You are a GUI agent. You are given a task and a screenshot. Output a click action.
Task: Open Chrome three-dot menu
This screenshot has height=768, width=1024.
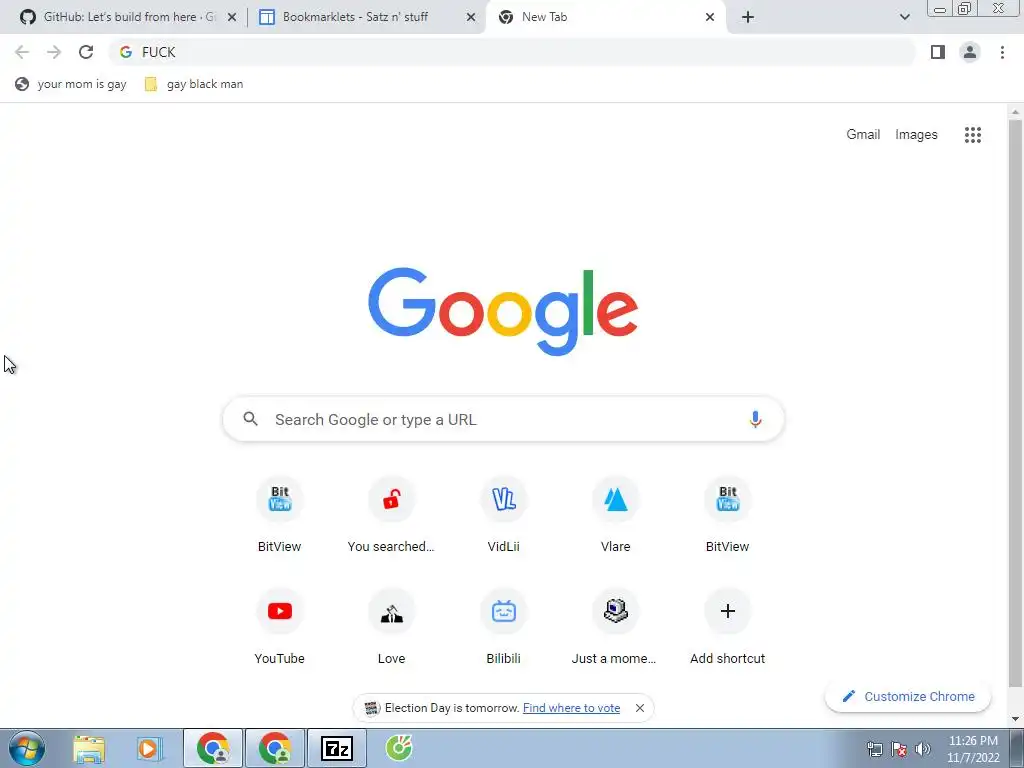1002,52
